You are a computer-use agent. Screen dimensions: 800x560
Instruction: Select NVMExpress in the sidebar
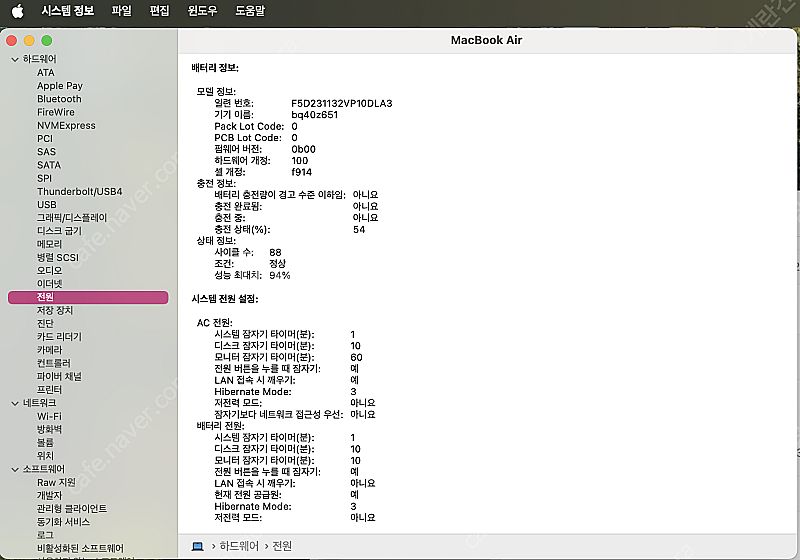(66, 125)
